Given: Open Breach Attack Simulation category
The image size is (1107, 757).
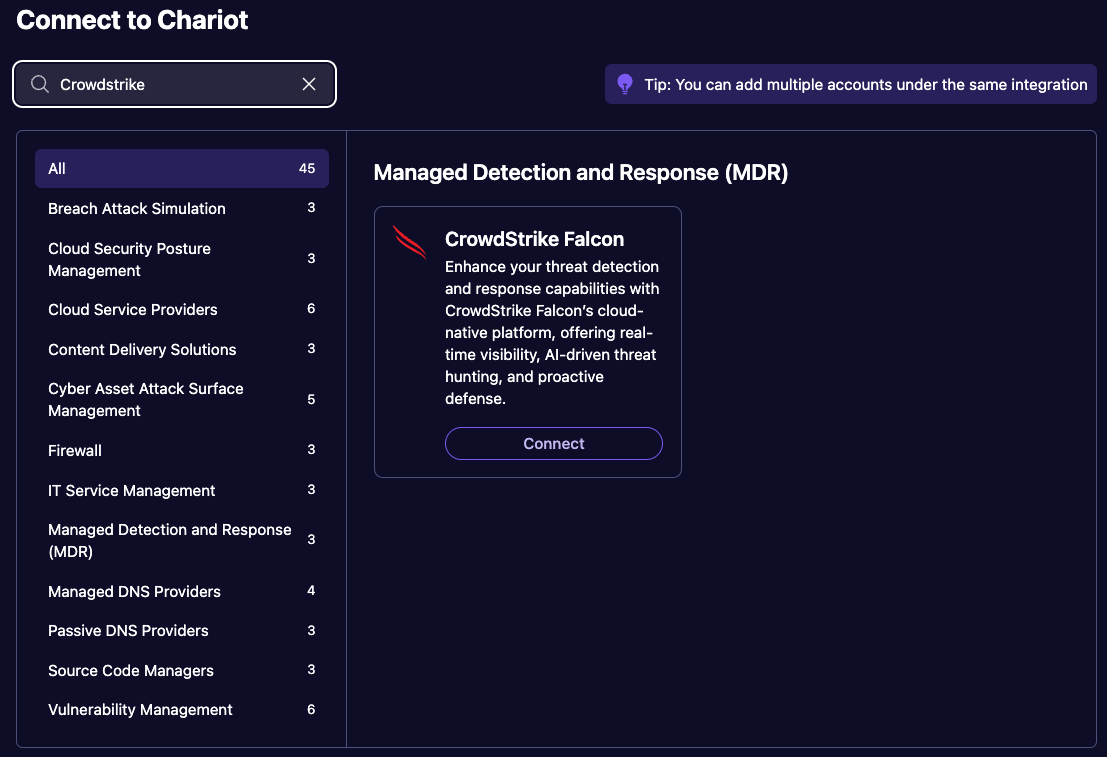Looking at the screenshot, I should [x=181, y=208].
